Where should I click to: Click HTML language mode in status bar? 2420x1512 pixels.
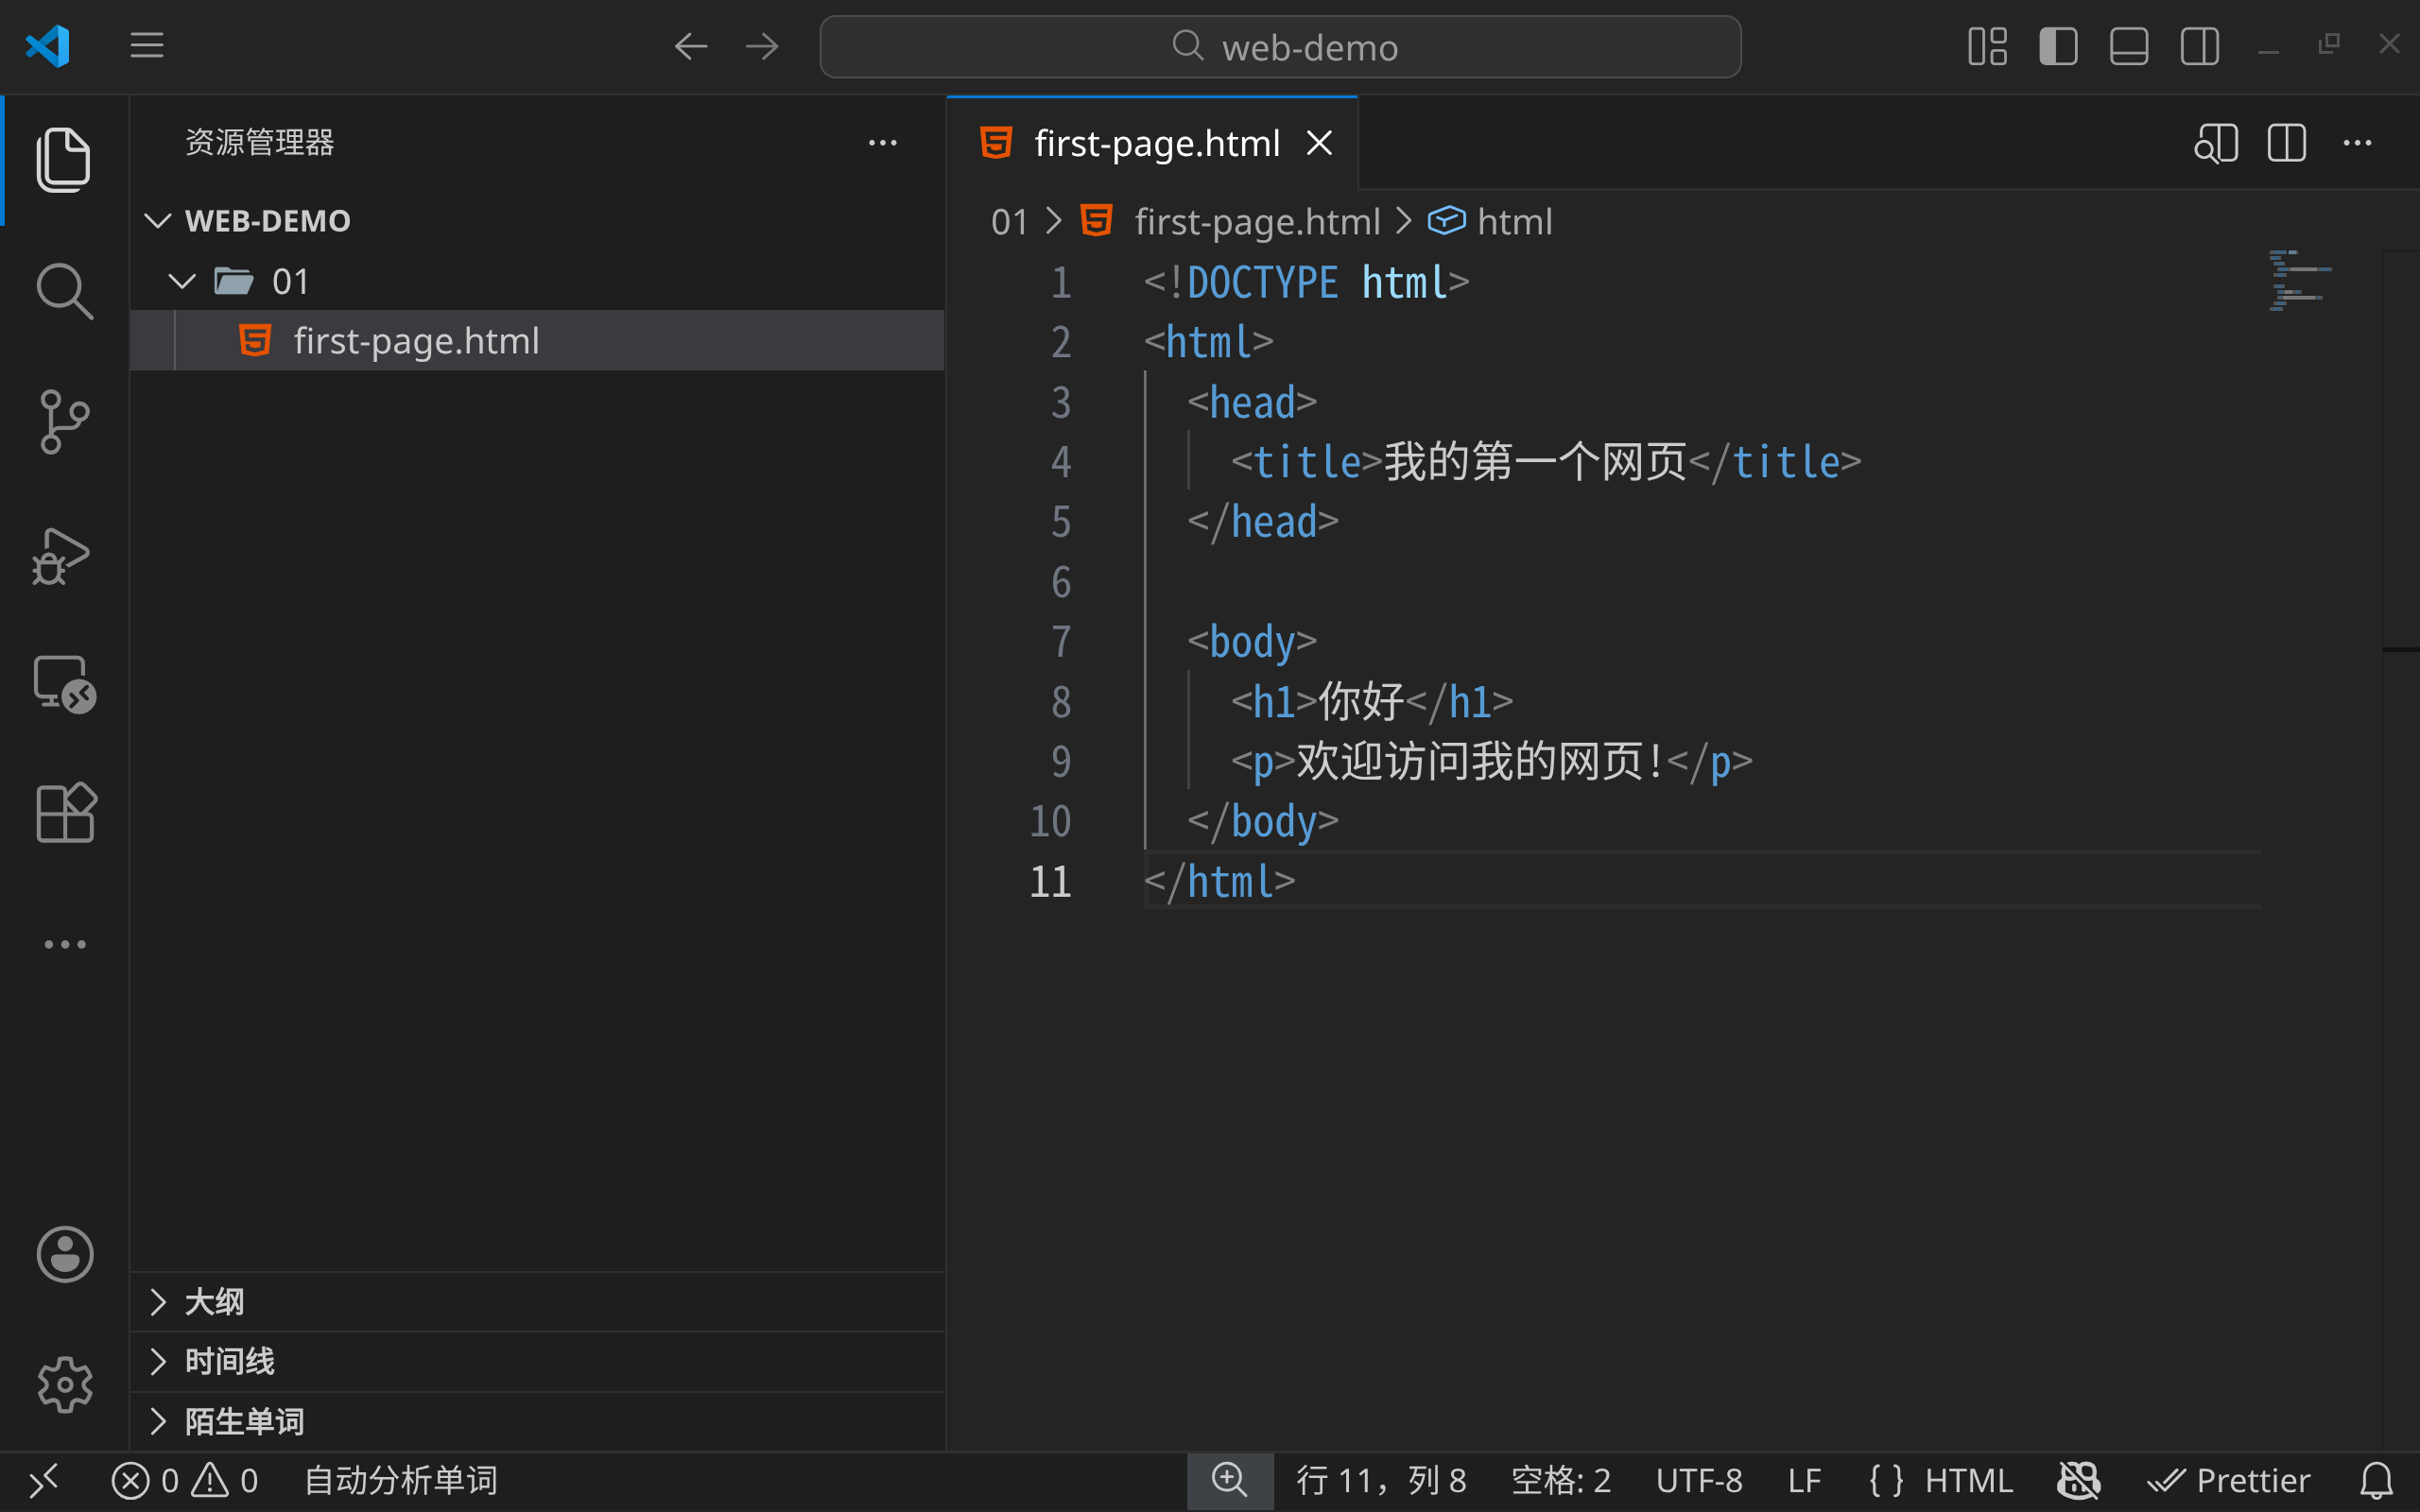click(1967, 1481)
